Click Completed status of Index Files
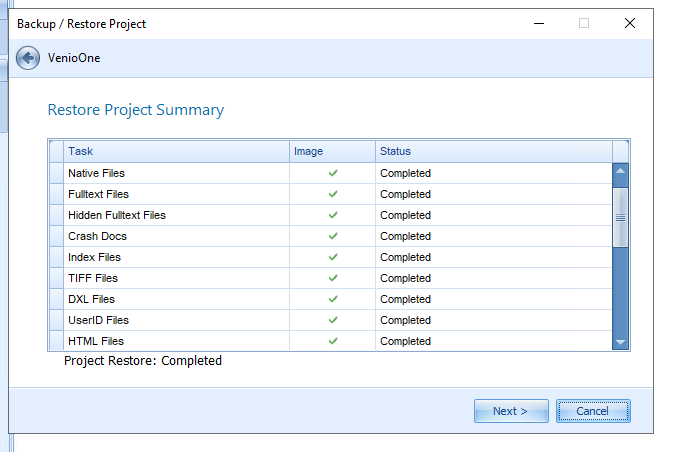This screenshot has height=452, width=678. click(406, 257)
